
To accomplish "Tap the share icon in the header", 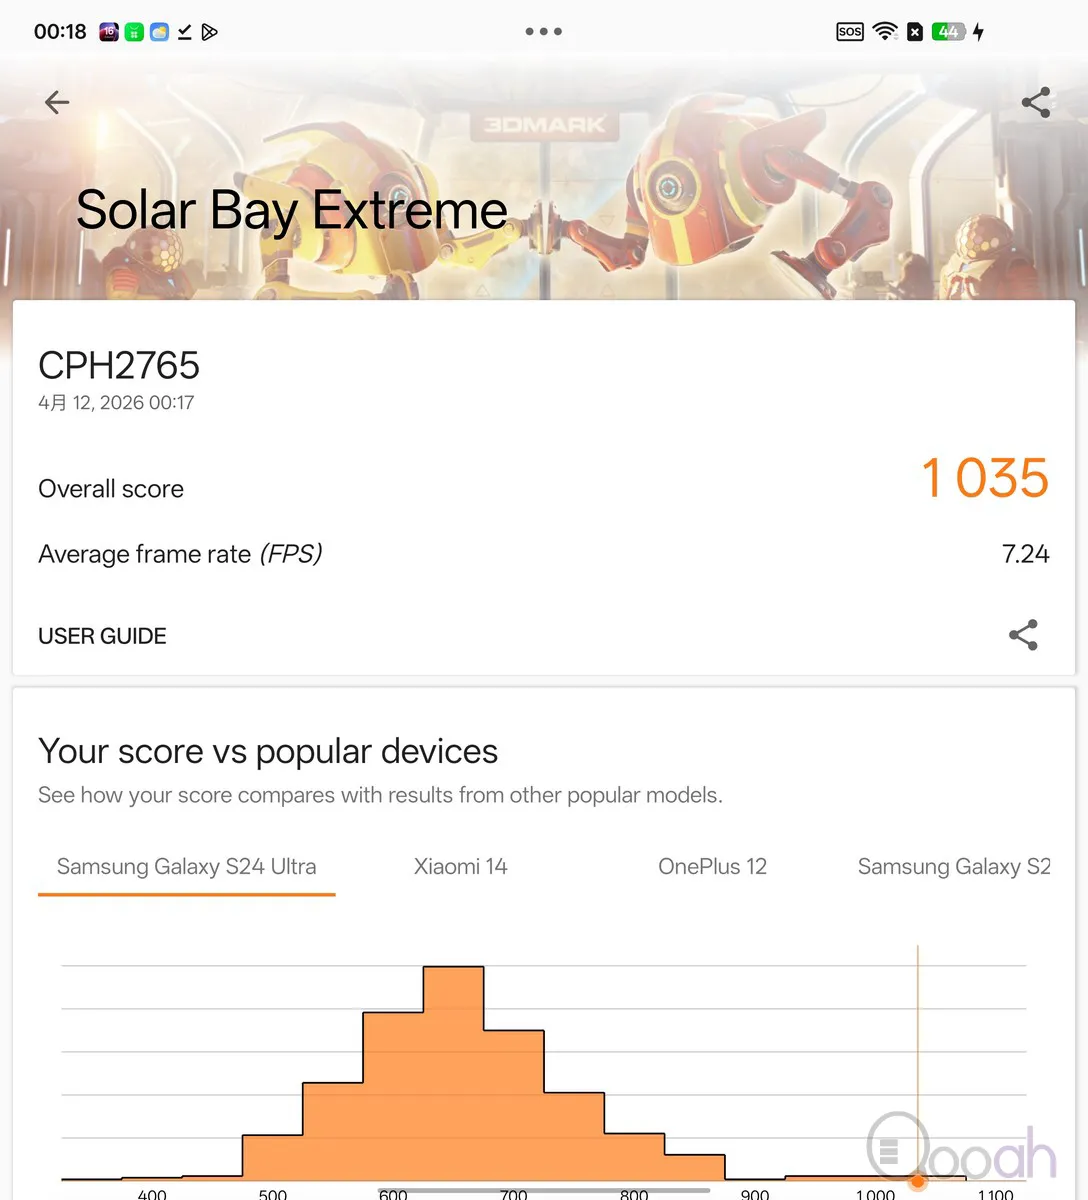I will 1035,102.
